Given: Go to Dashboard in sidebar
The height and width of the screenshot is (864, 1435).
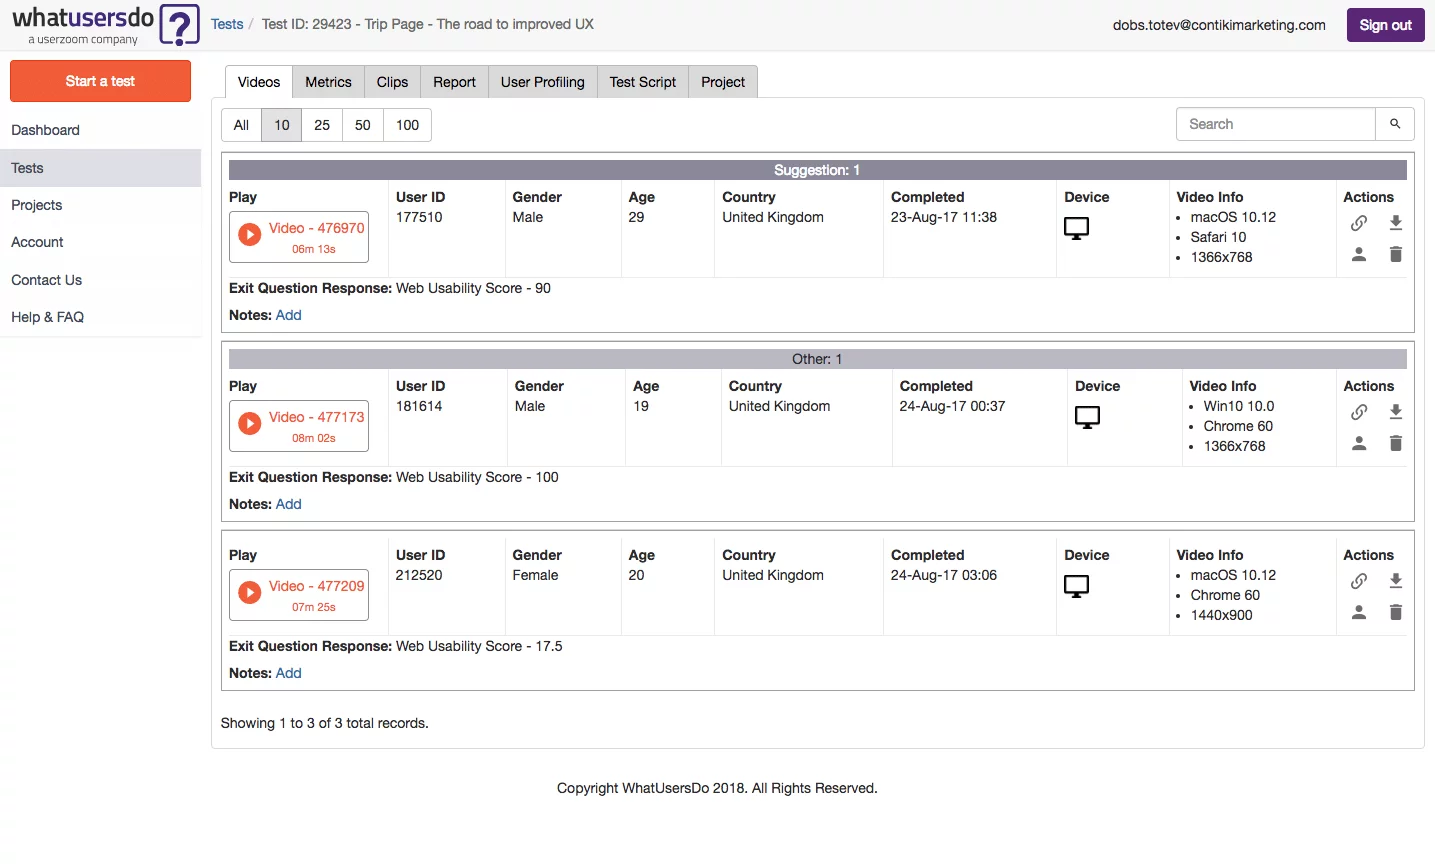Looking at the screenshot, I should coord(100,130).
